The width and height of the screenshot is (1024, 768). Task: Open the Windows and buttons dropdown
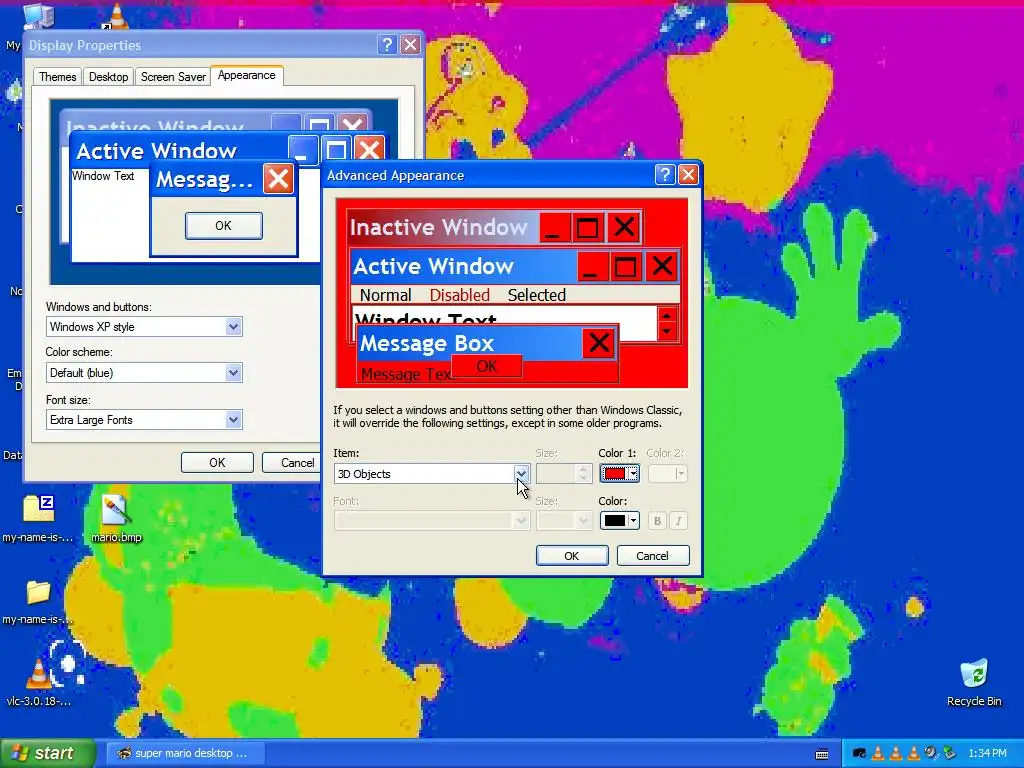[144, 327]
